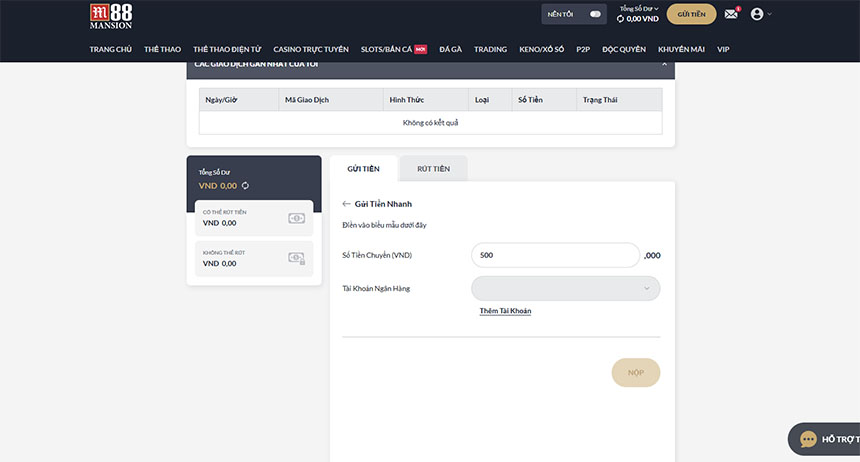The width and height of the screenshot is (860, 462).
Task: Go to the Khuyến Mãi menu item
Action: 679,49
